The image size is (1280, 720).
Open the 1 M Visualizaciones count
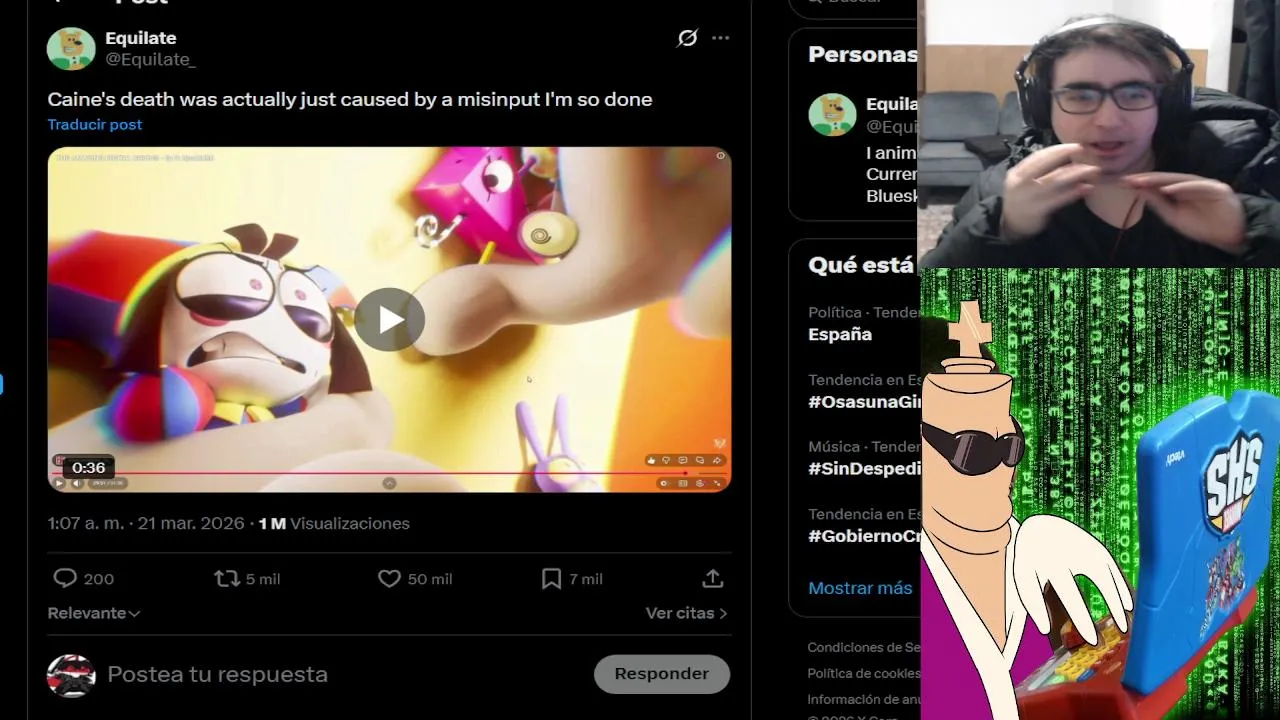click(x=334, y=523)
